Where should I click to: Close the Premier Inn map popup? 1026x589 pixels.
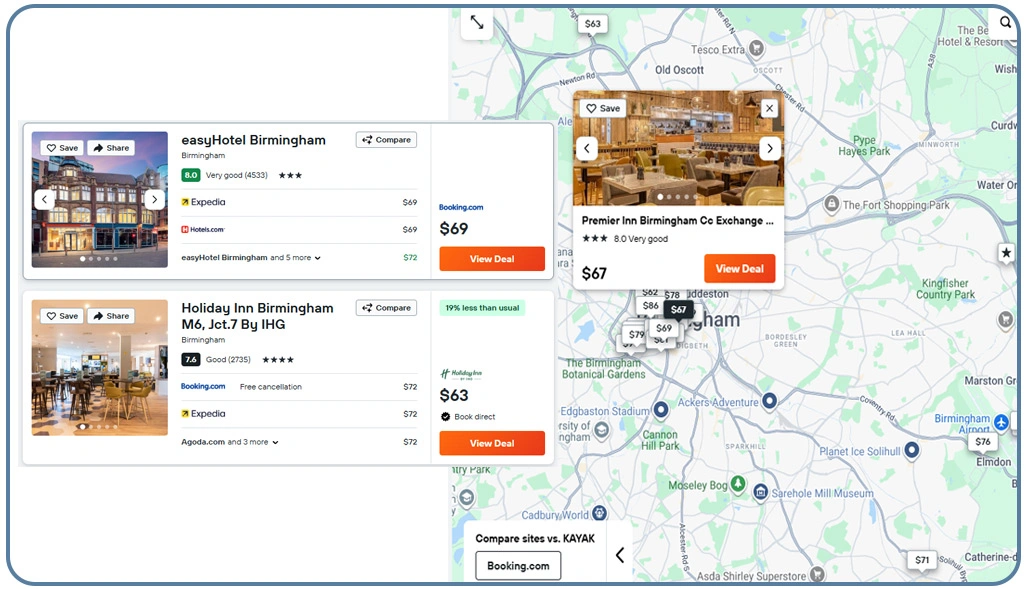coord(768,108)
